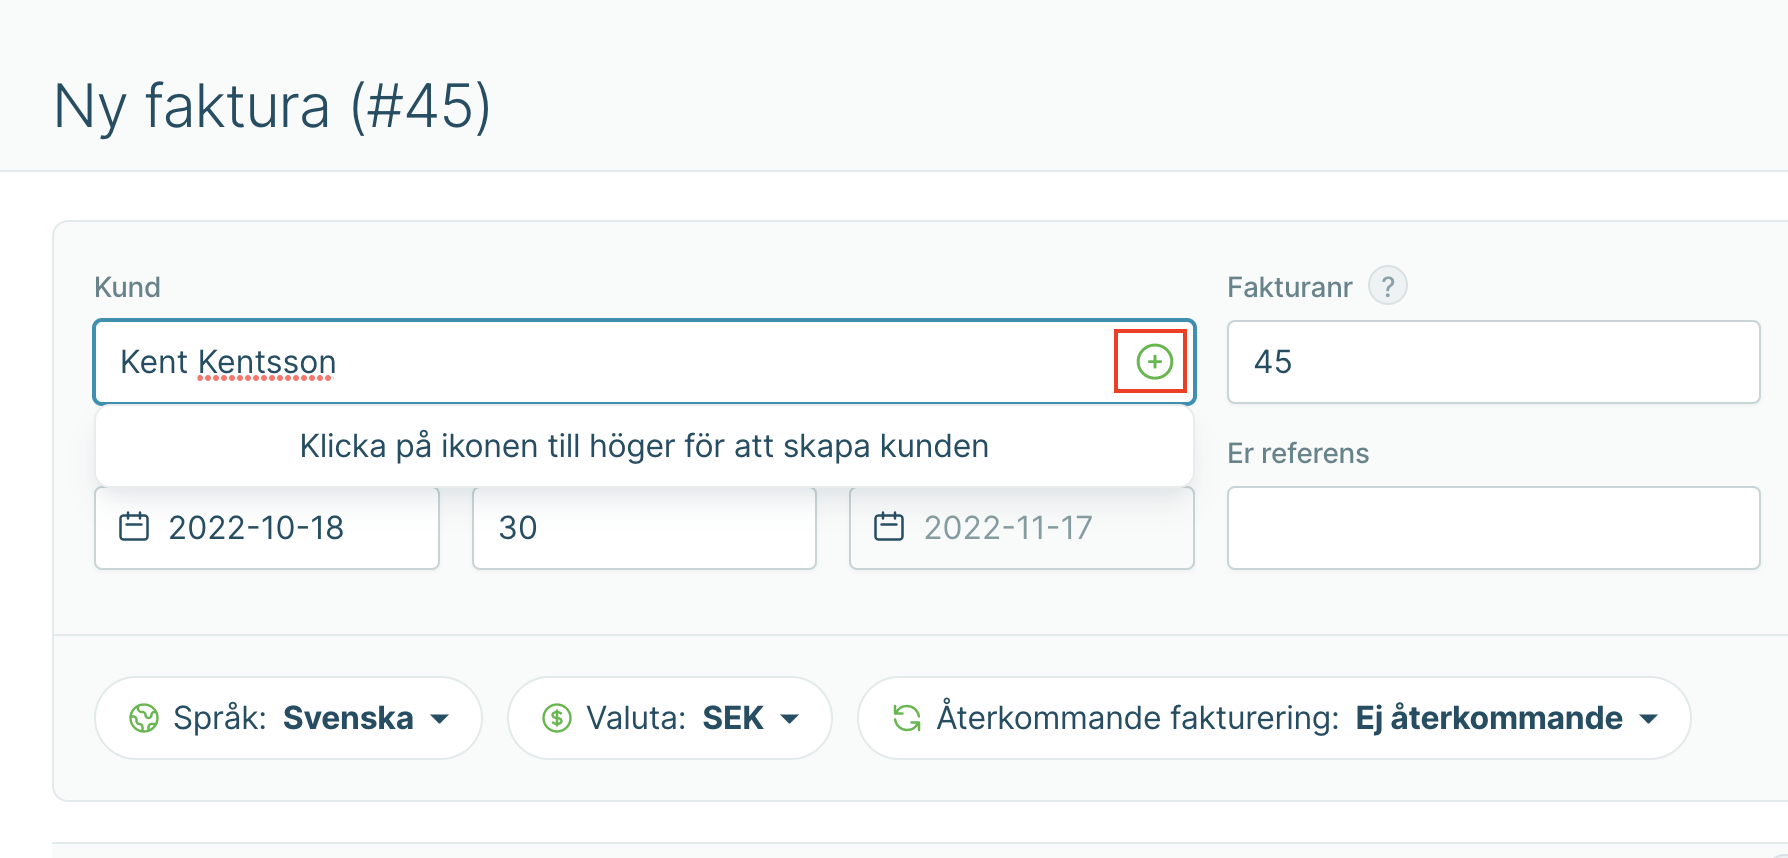Click the globe icon in Språk selector

[144, 718]
